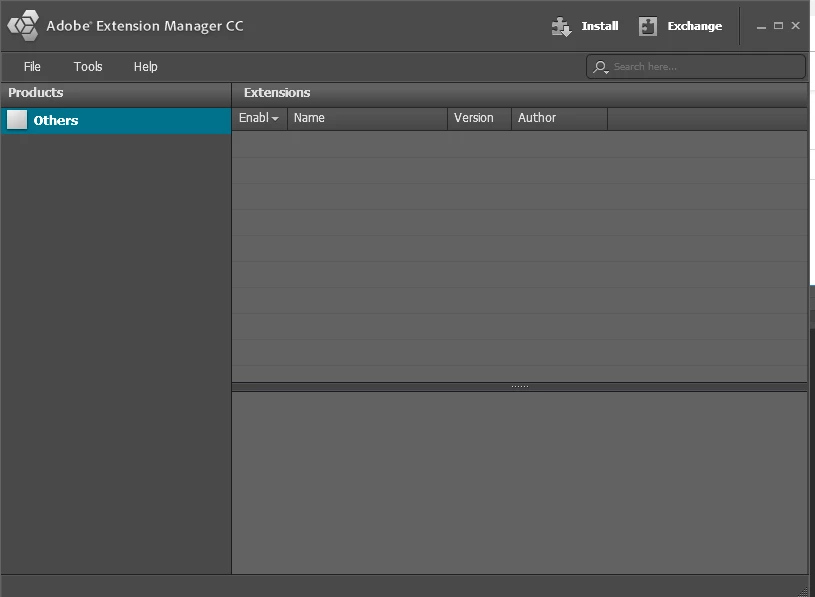815x597 pixels.
Task: Click the Products panel header
Action: pyautogui.click(x=116, y=93)
